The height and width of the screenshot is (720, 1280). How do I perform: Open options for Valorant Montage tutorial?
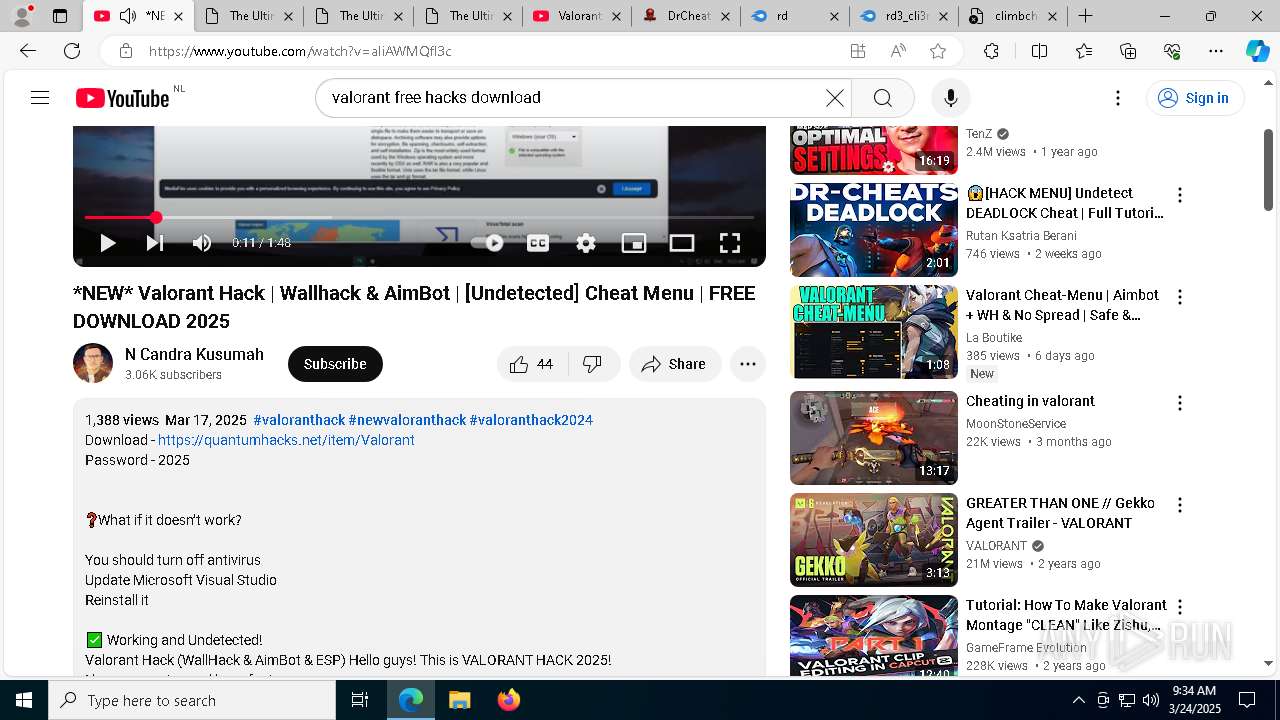1180,607
